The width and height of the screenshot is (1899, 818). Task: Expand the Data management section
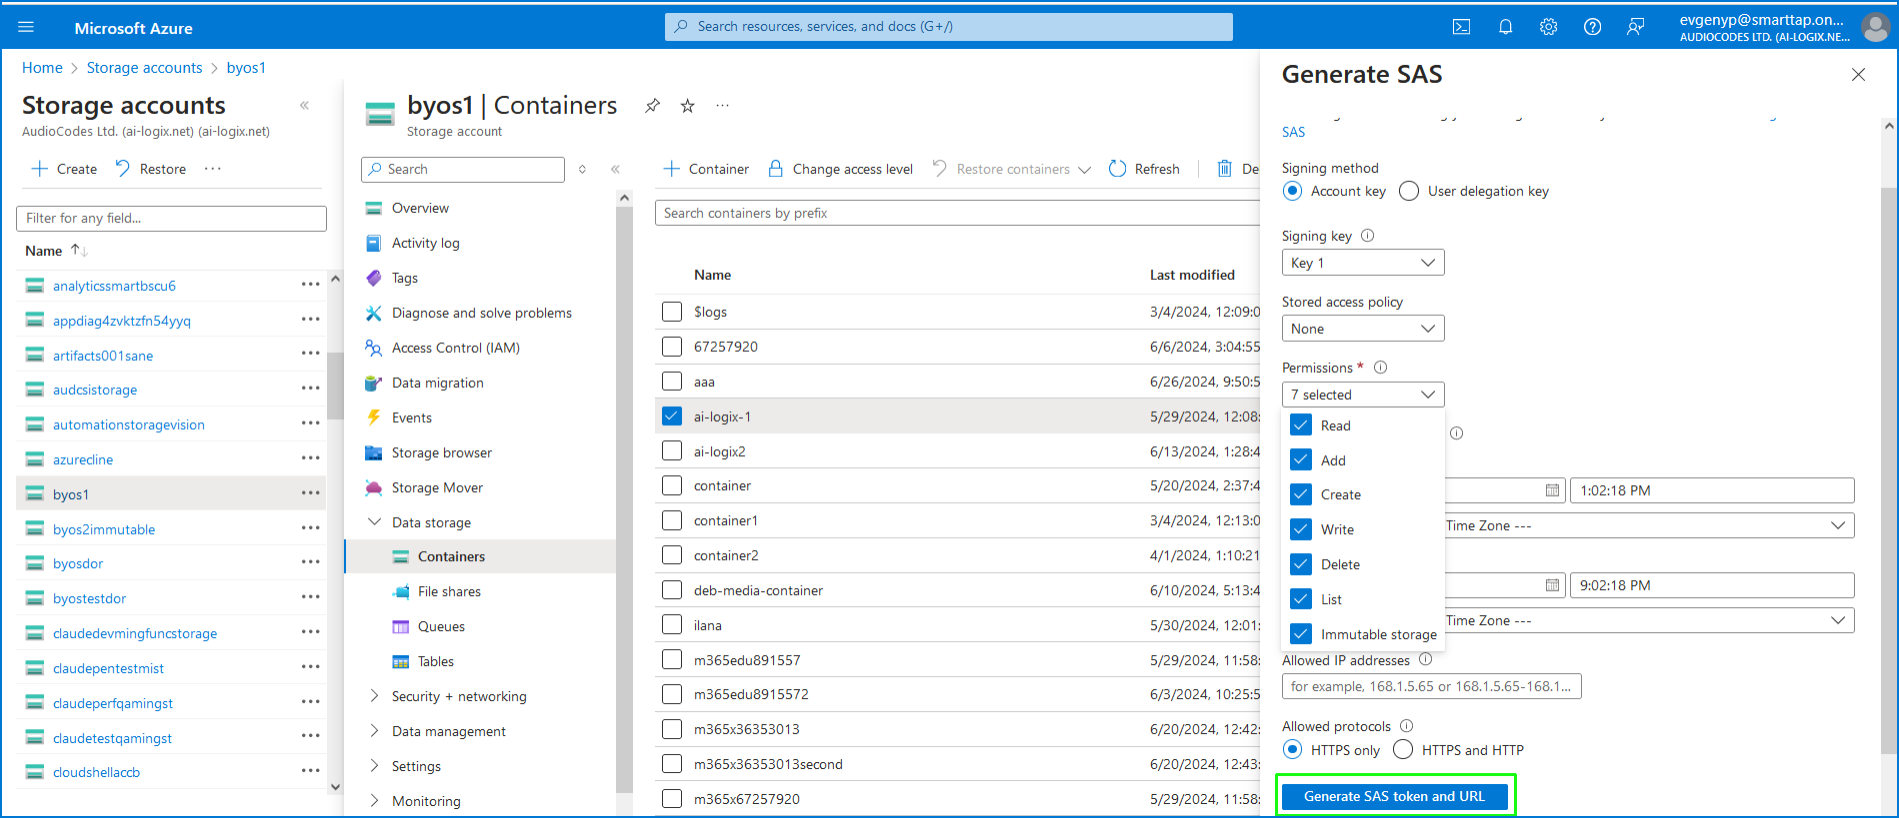pos(374,731)
